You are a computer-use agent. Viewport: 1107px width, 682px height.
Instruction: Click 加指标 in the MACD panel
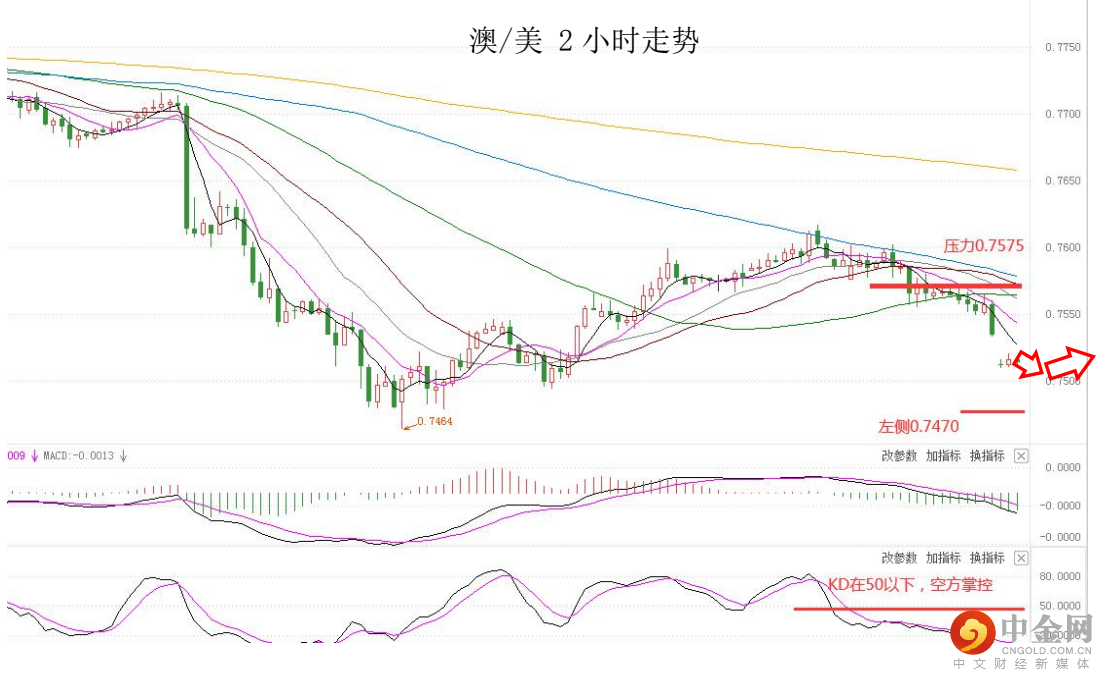[943, 456]
